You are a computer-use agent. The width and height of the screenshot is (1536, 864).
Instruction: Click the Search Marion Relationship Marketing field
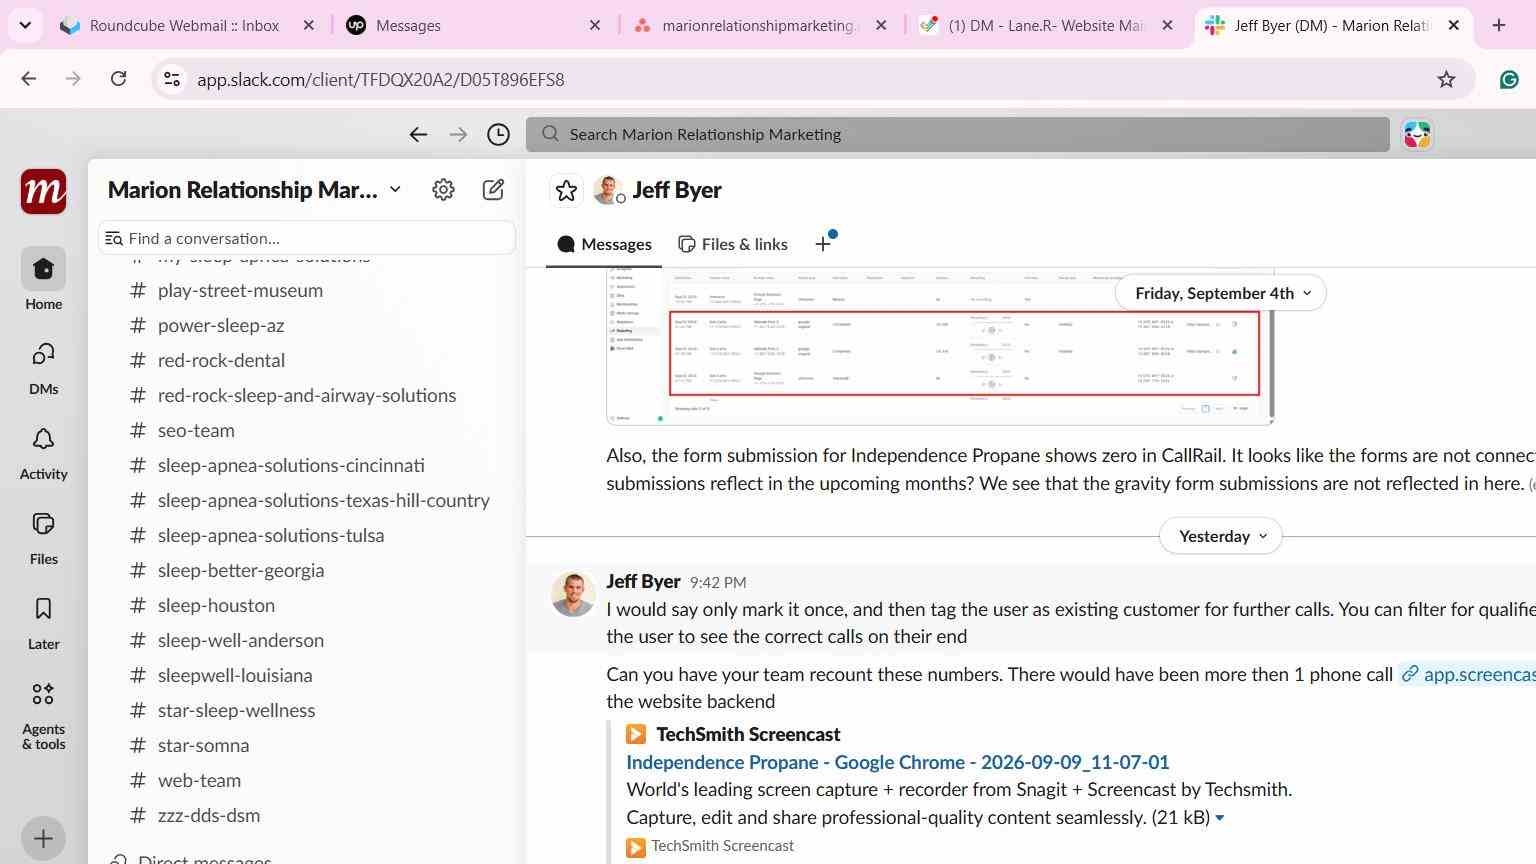coord(958,134)
